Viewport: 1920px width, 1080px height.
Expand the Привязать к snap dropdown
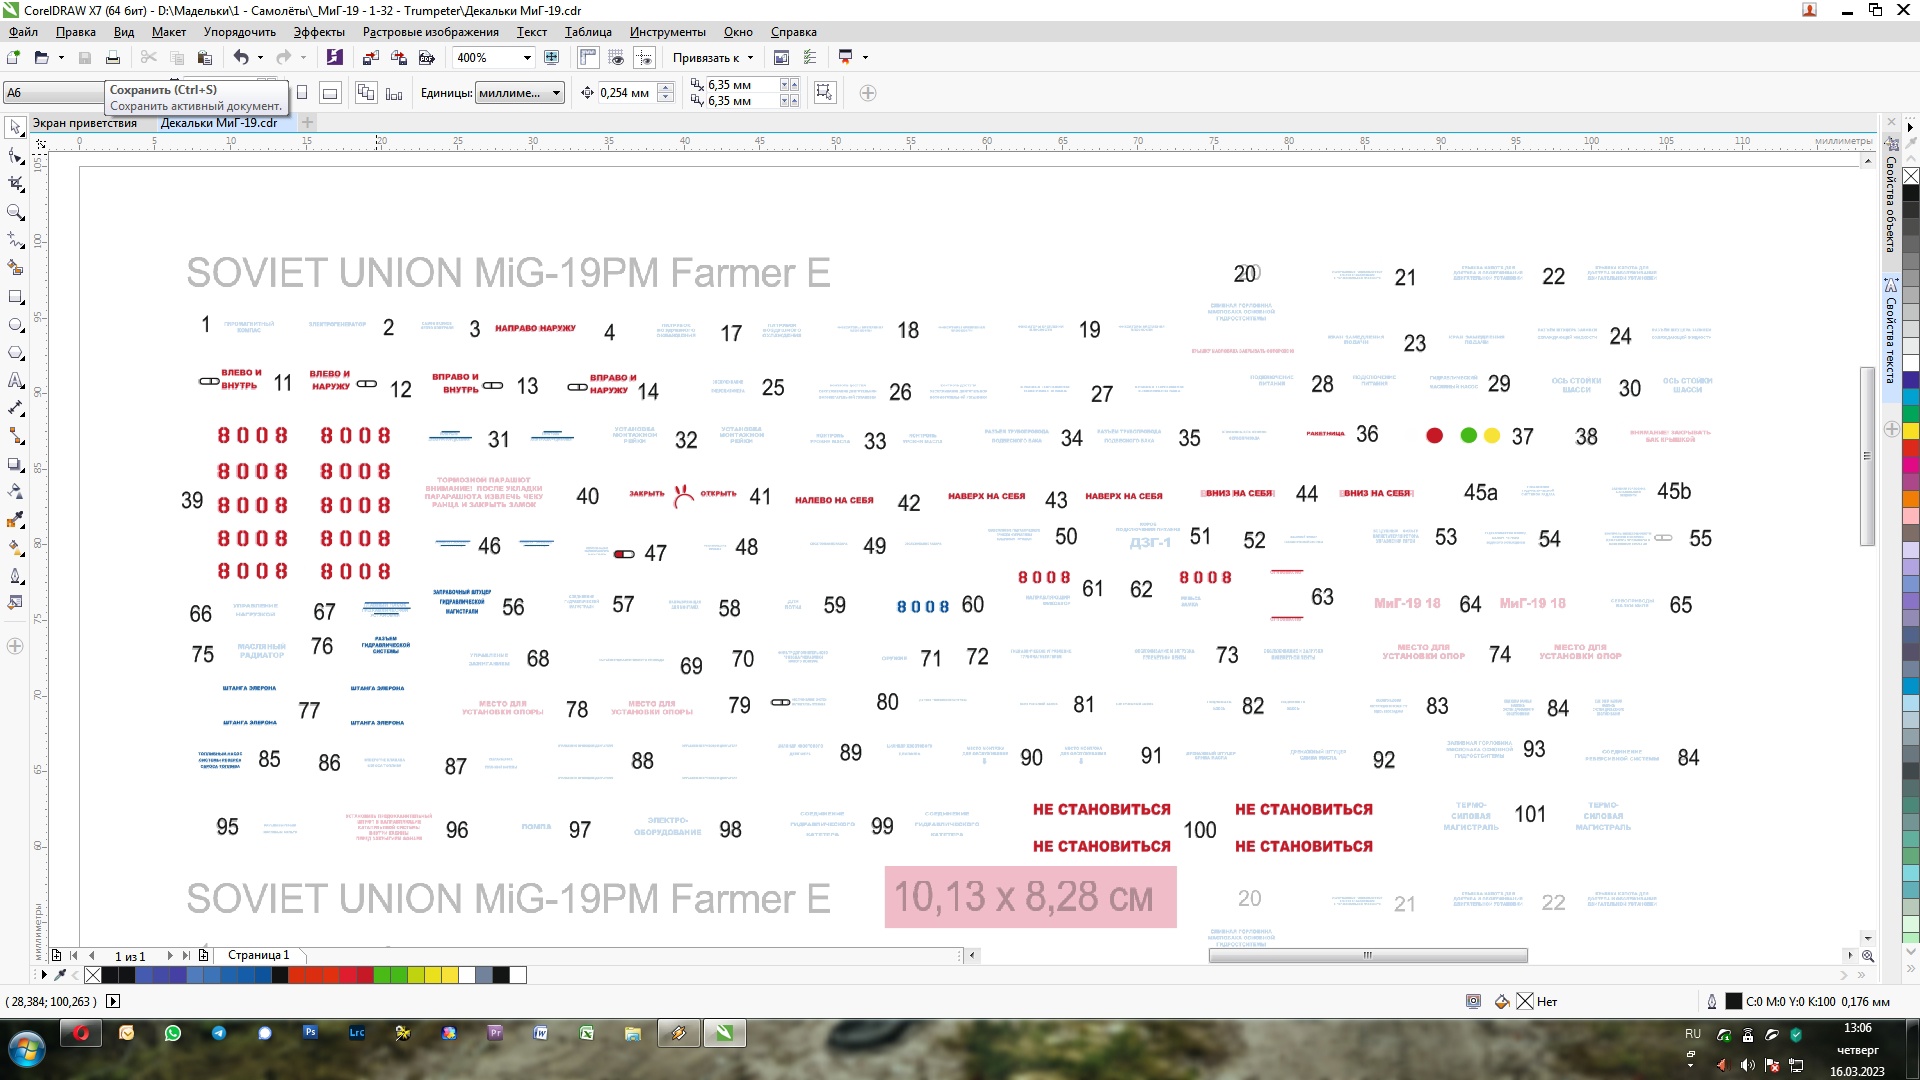coord(750,58)
